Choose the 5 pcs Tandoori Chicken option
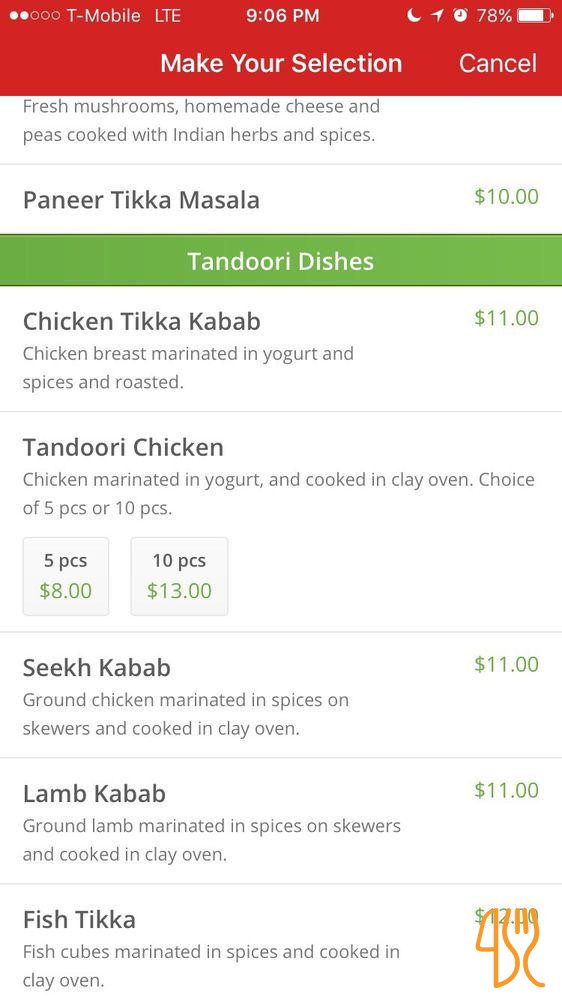The width and height of the screenshot is (562, 1000). coord(66,577)
